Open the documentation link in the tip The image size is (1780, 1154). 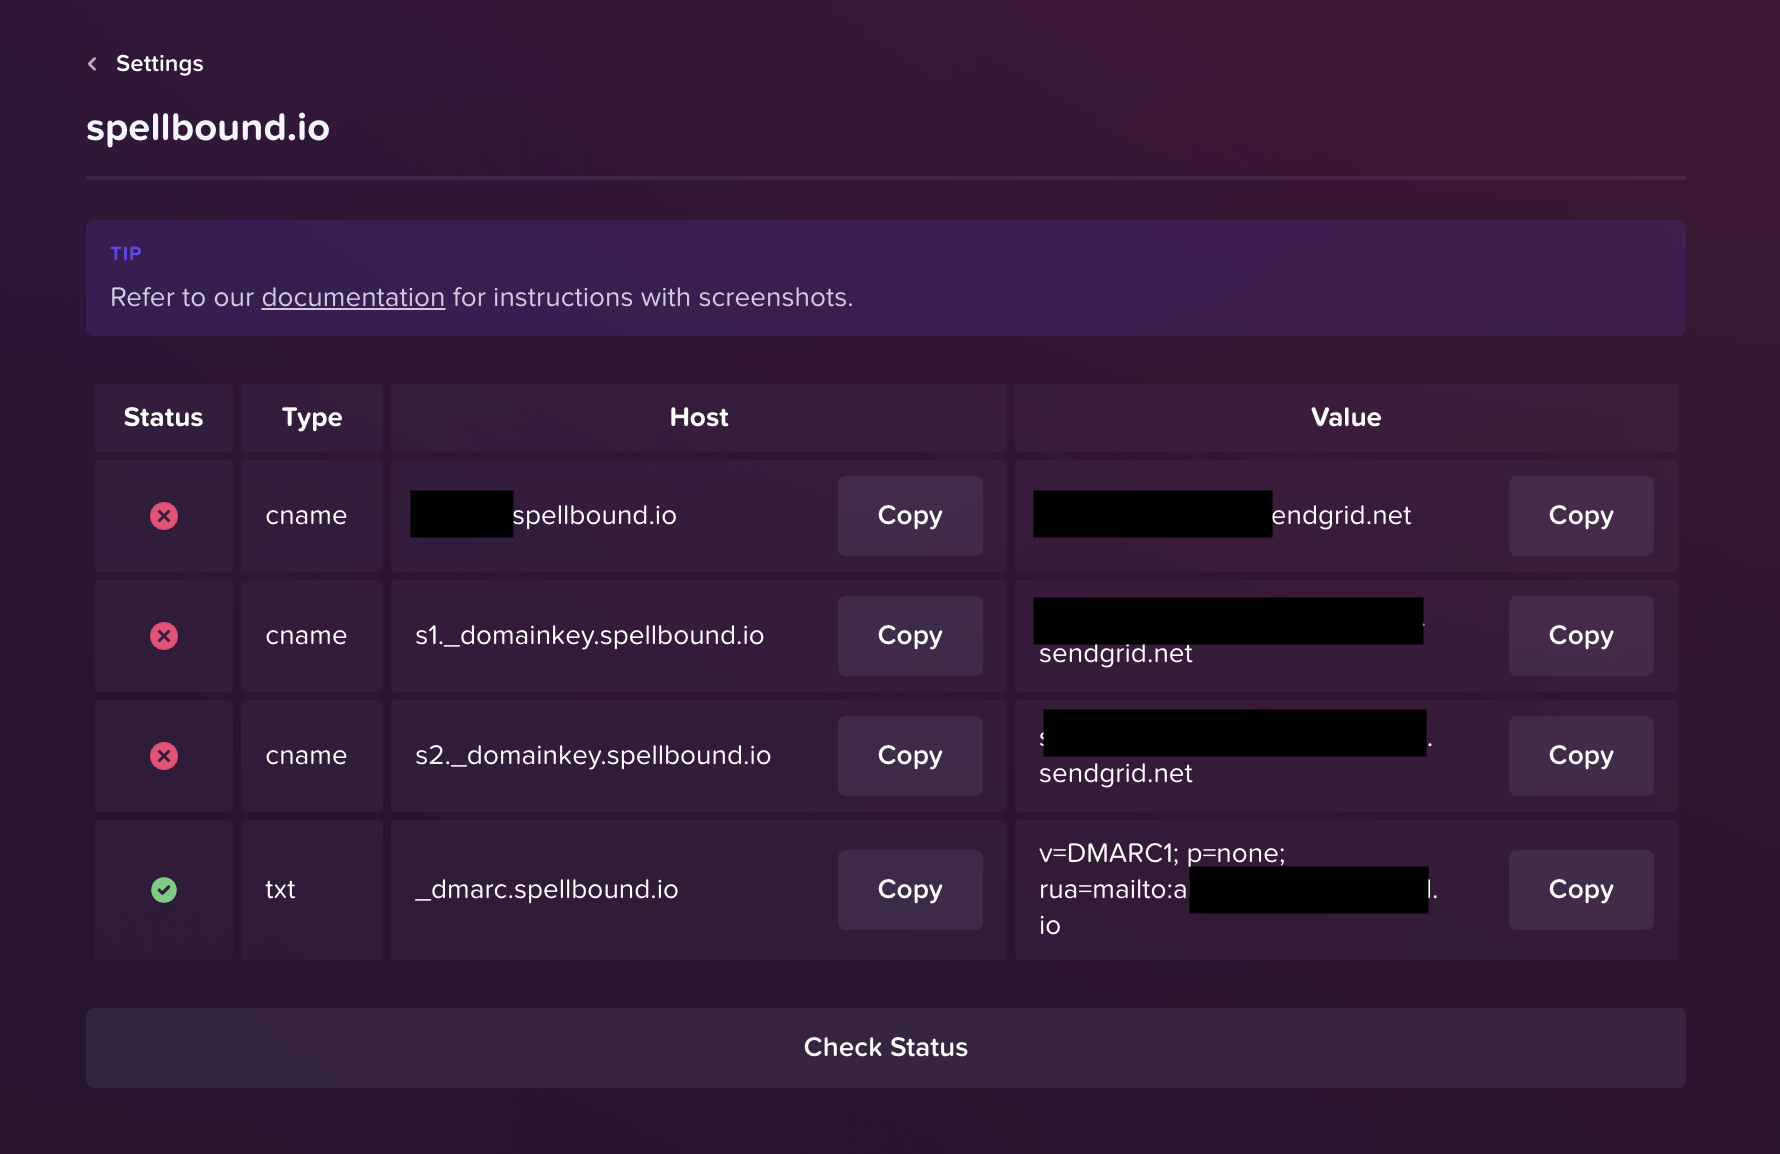coord(353,298)
